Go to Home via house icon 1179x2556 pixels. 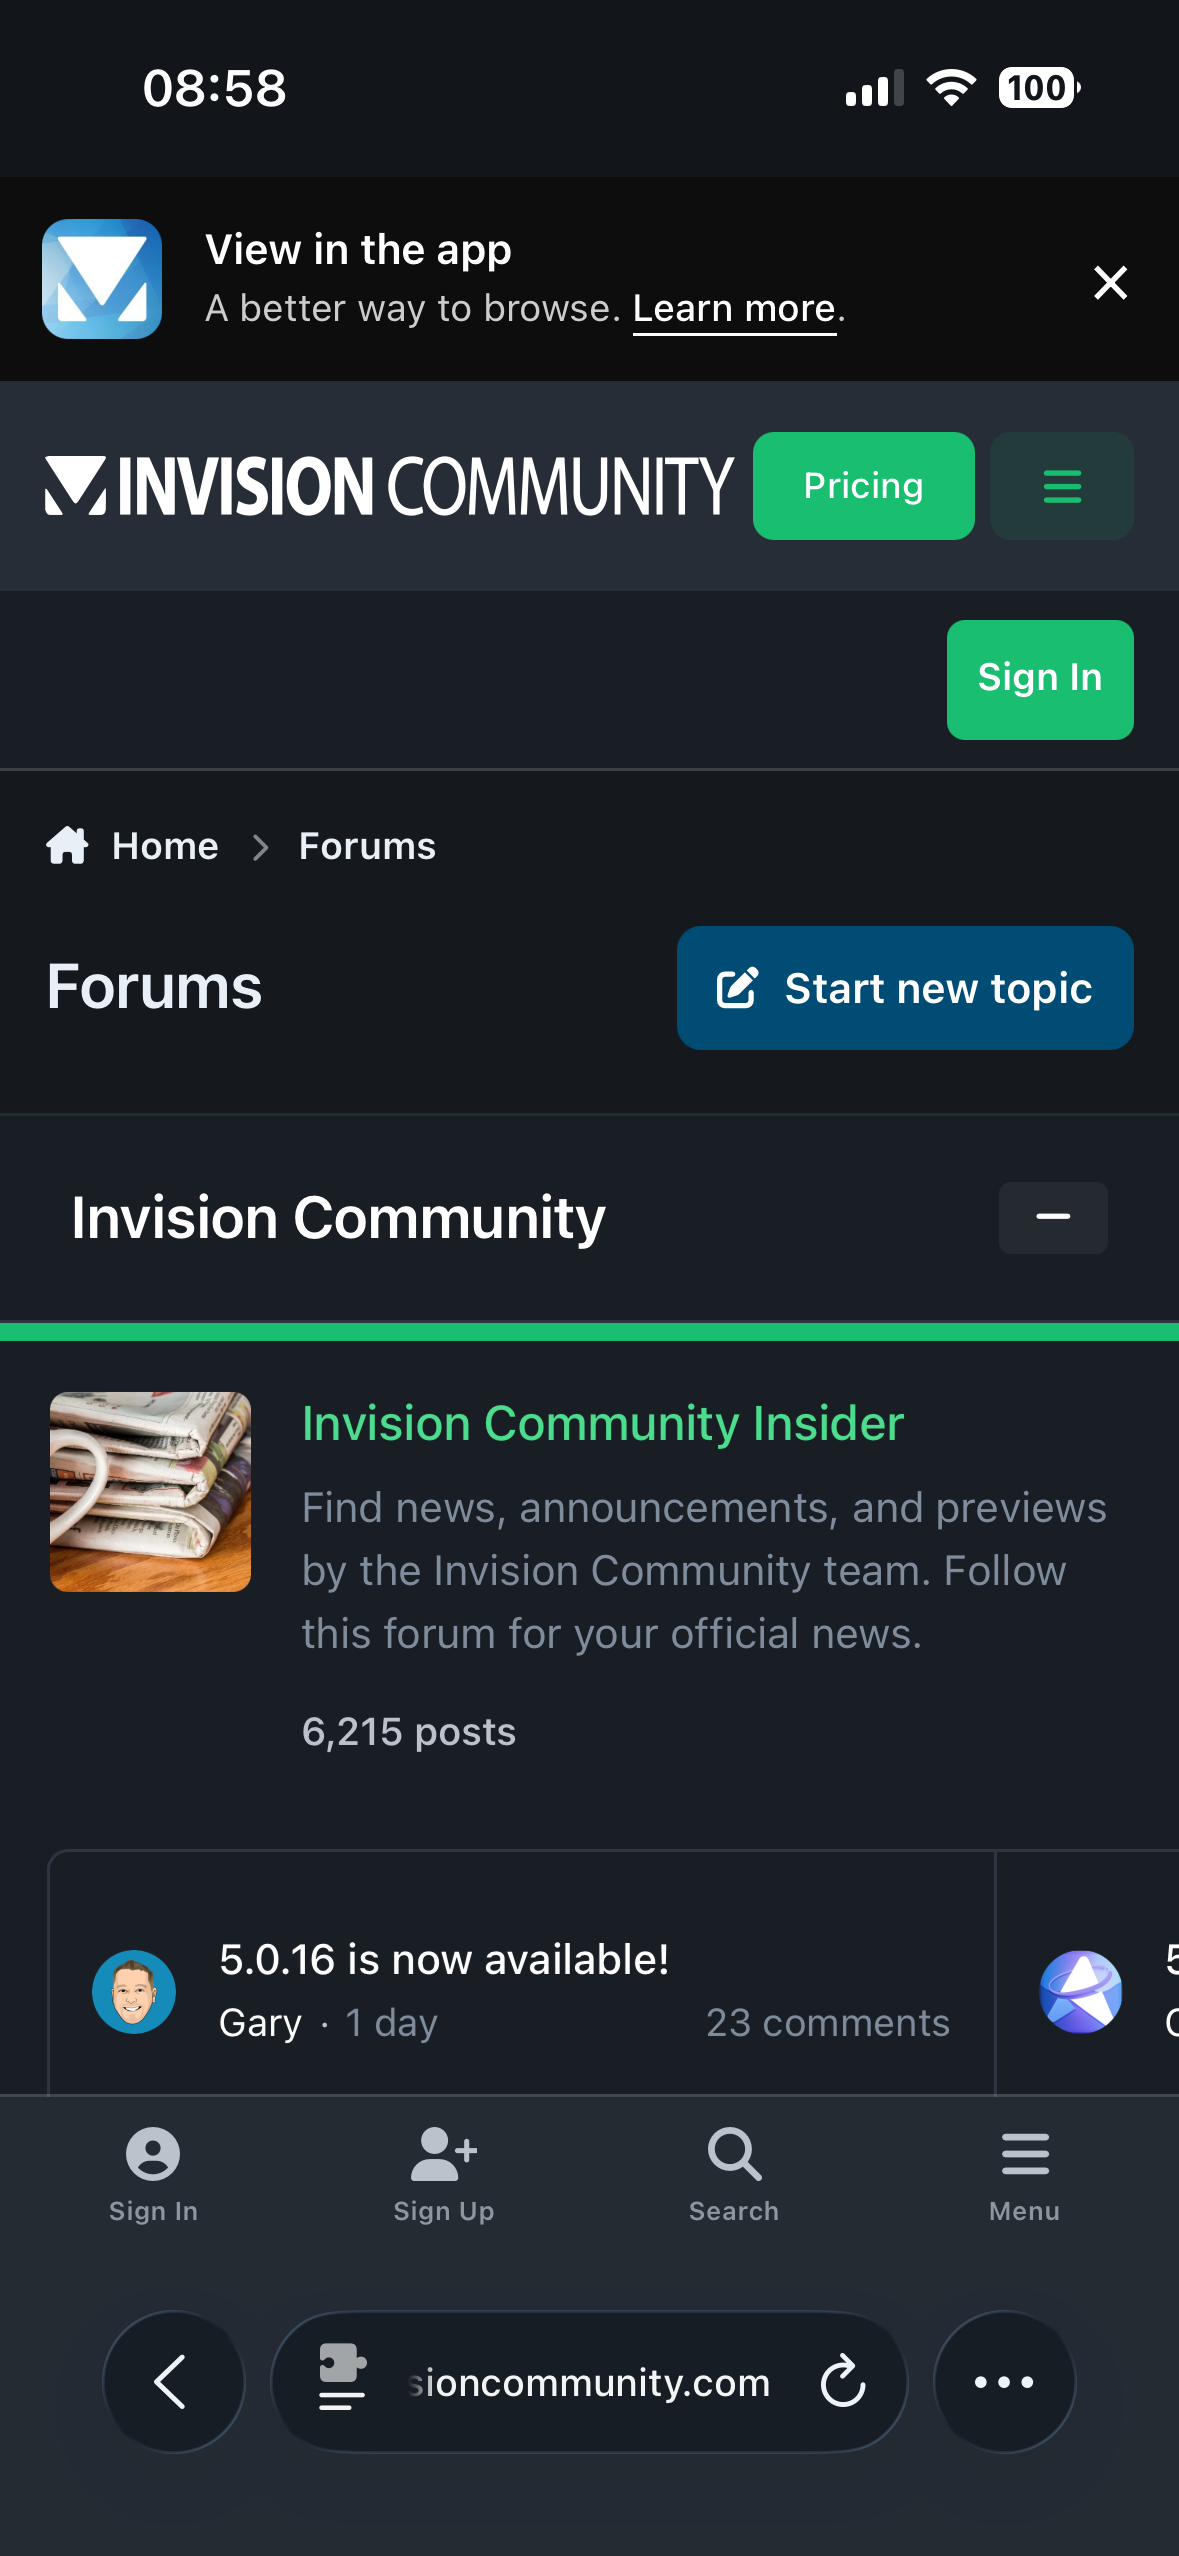pos(67,846)
